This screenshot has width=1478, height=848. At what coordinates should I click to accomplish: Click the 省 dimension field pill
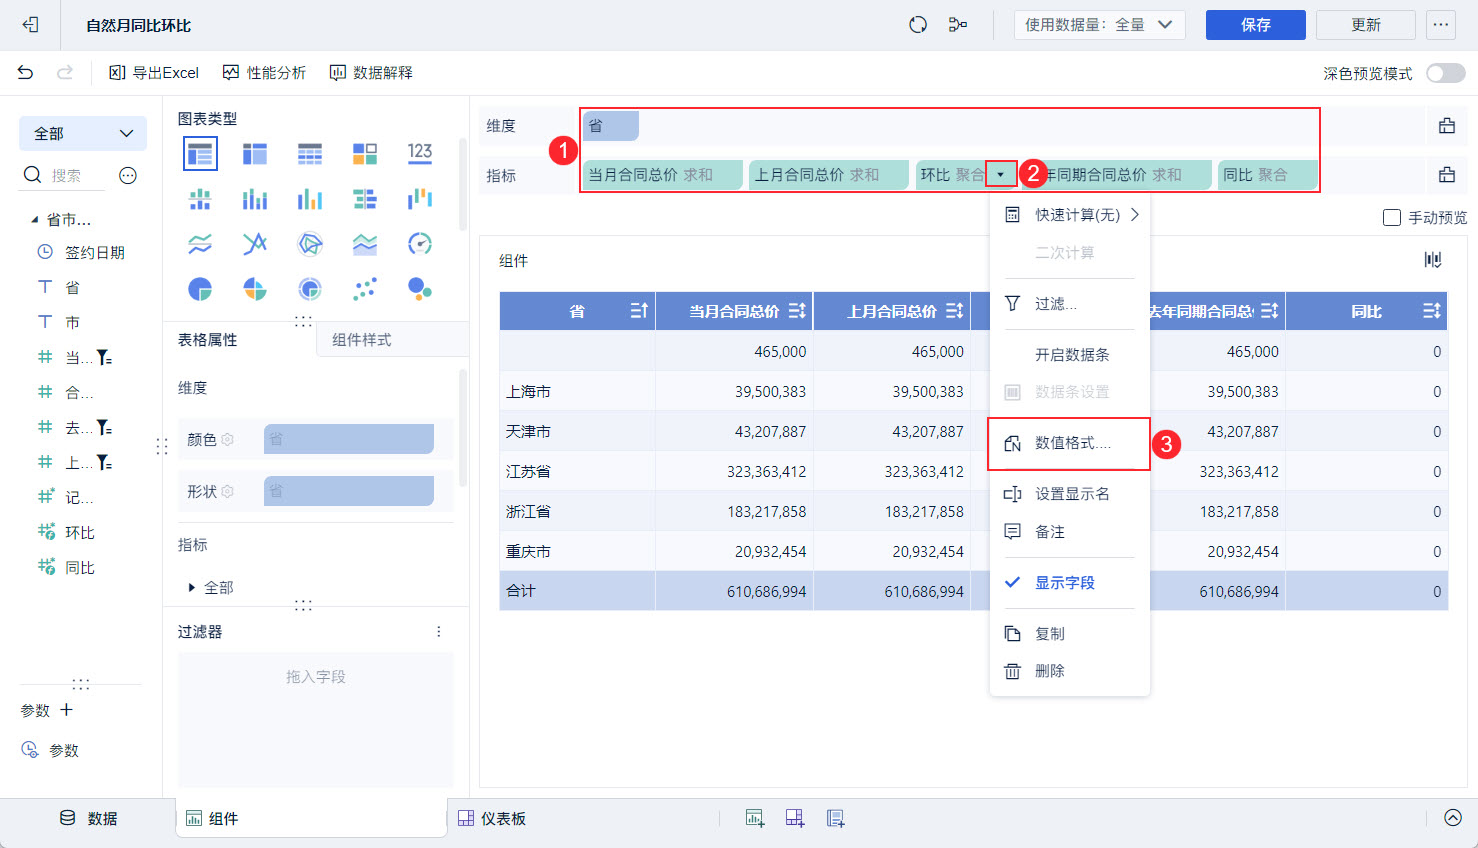pos(610,126)
